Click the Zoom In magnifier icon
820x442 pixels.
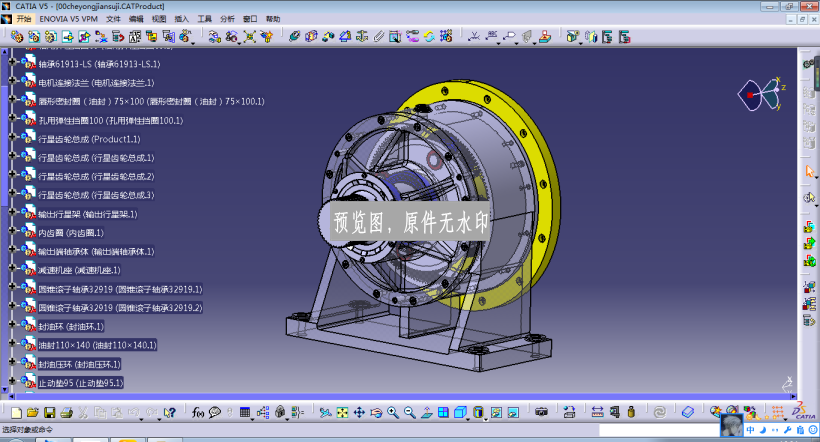pyautogui.click(x=393, y=413)
